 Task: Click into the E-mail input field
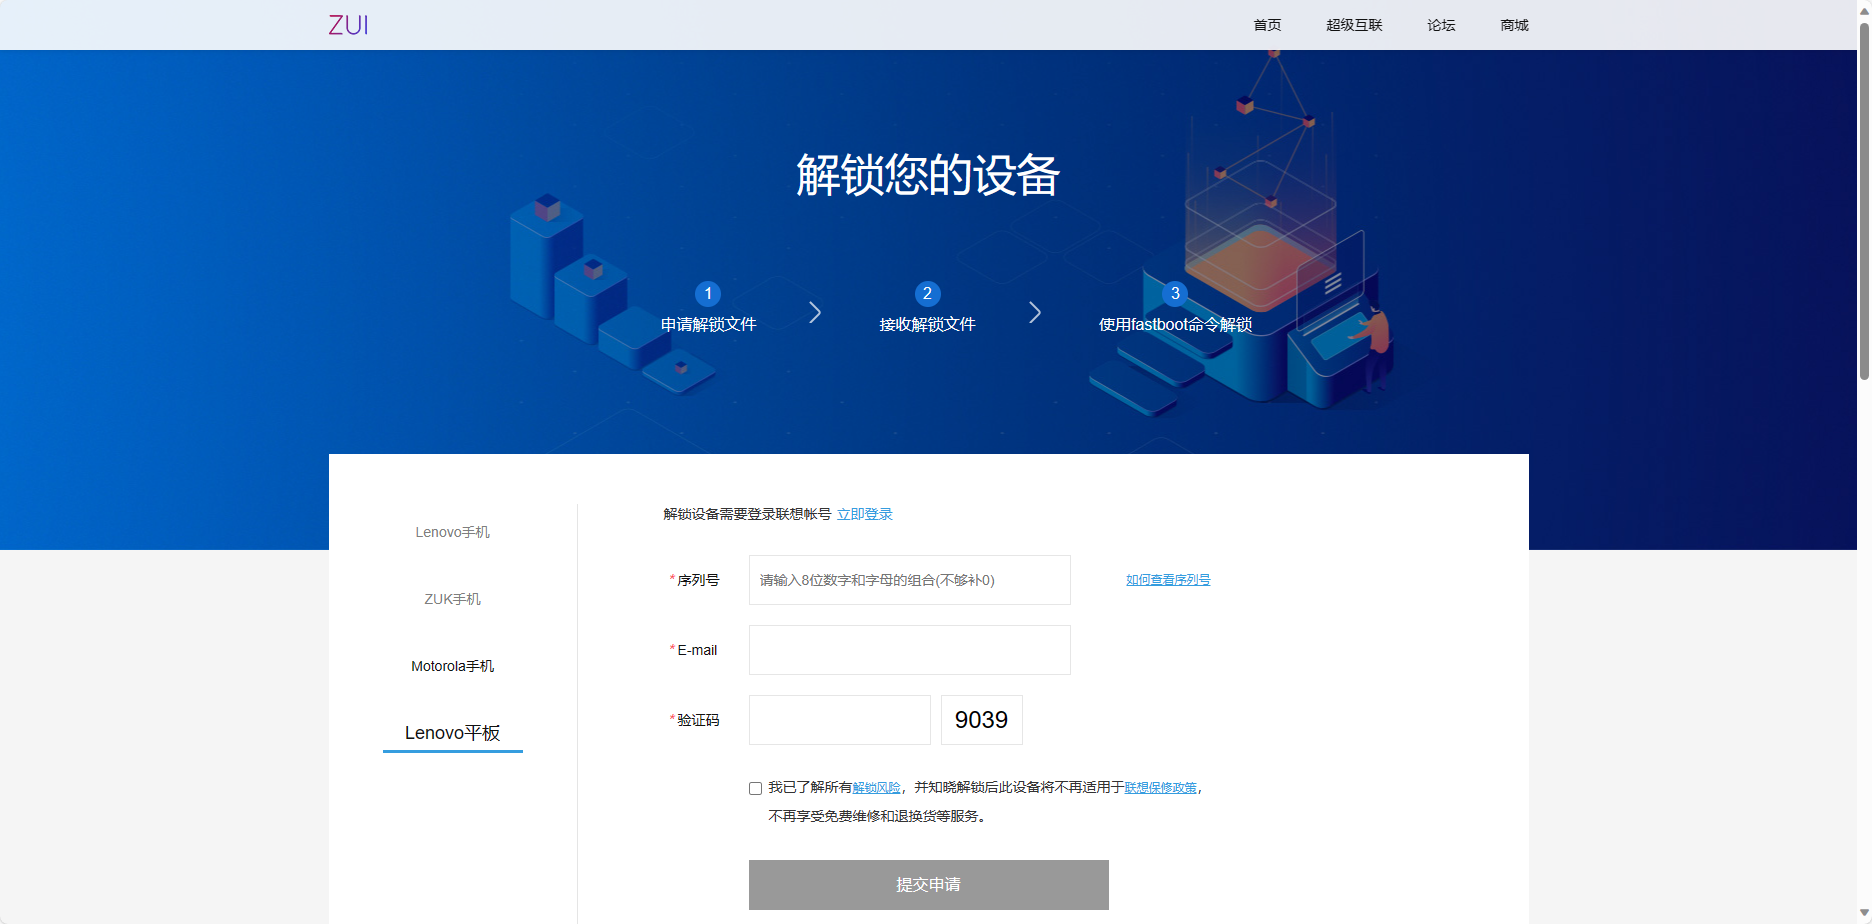[910, 650]
